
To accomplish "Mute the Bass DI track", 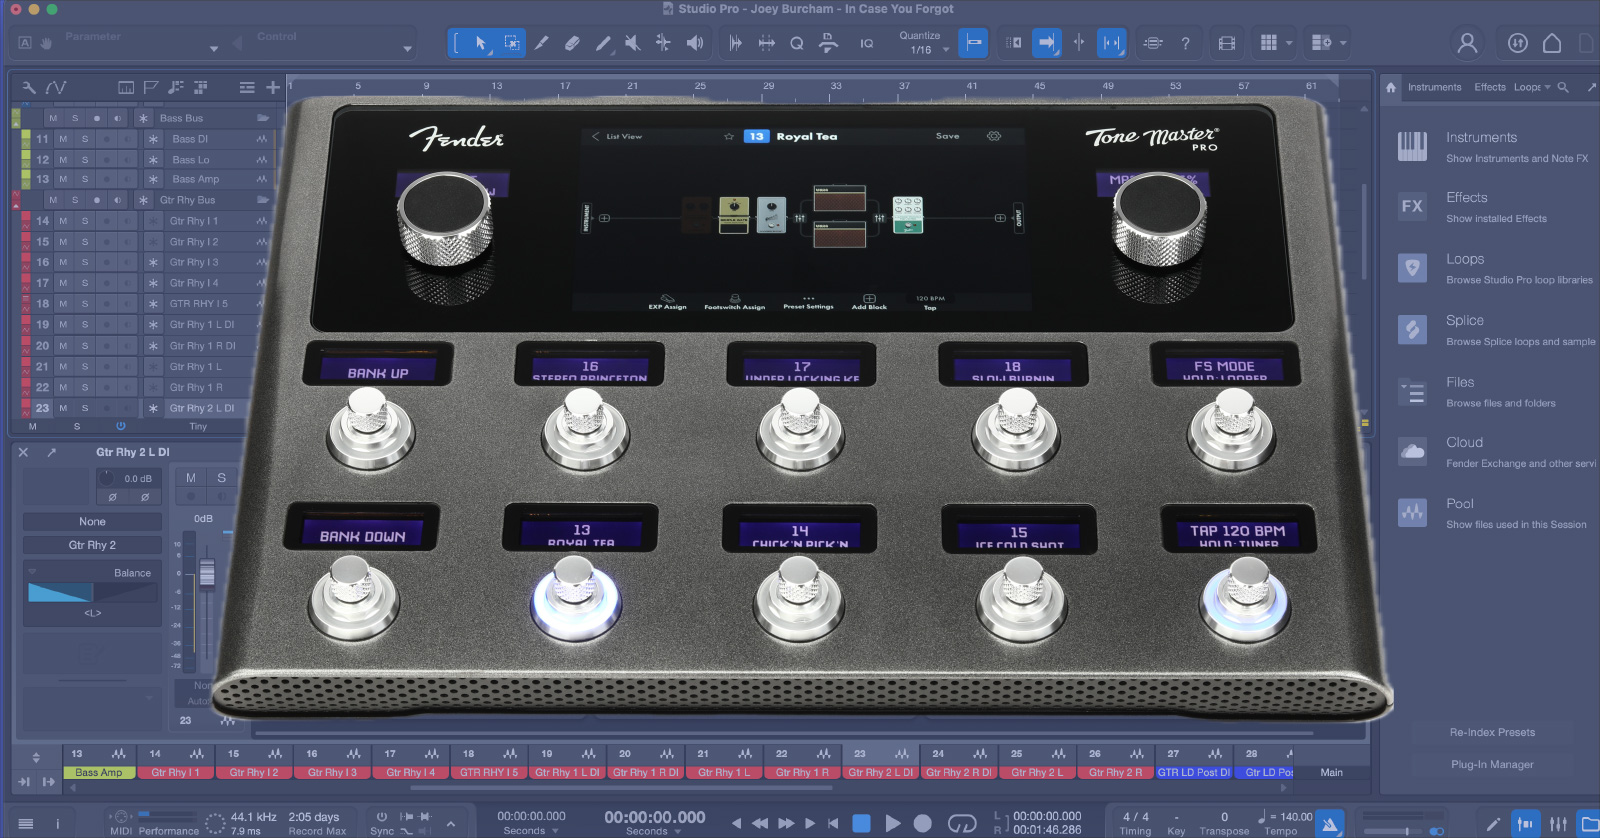I will point(63,139).
